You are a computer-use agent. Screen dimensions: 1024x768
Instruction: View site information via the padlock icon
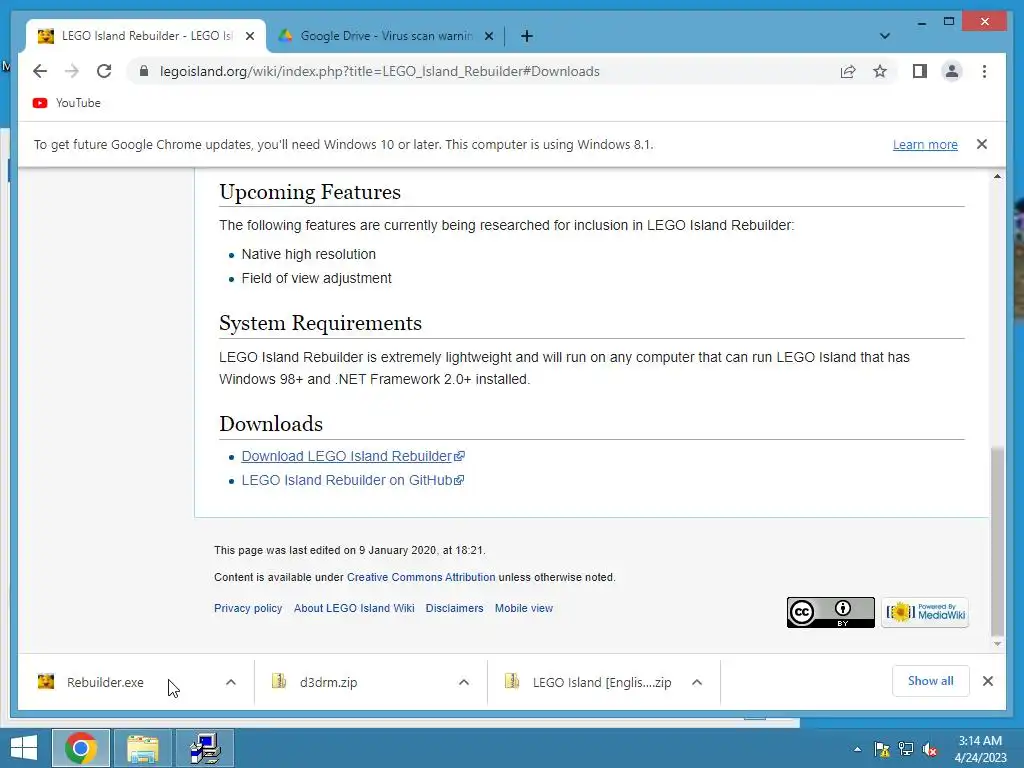(x=144, y=71)
